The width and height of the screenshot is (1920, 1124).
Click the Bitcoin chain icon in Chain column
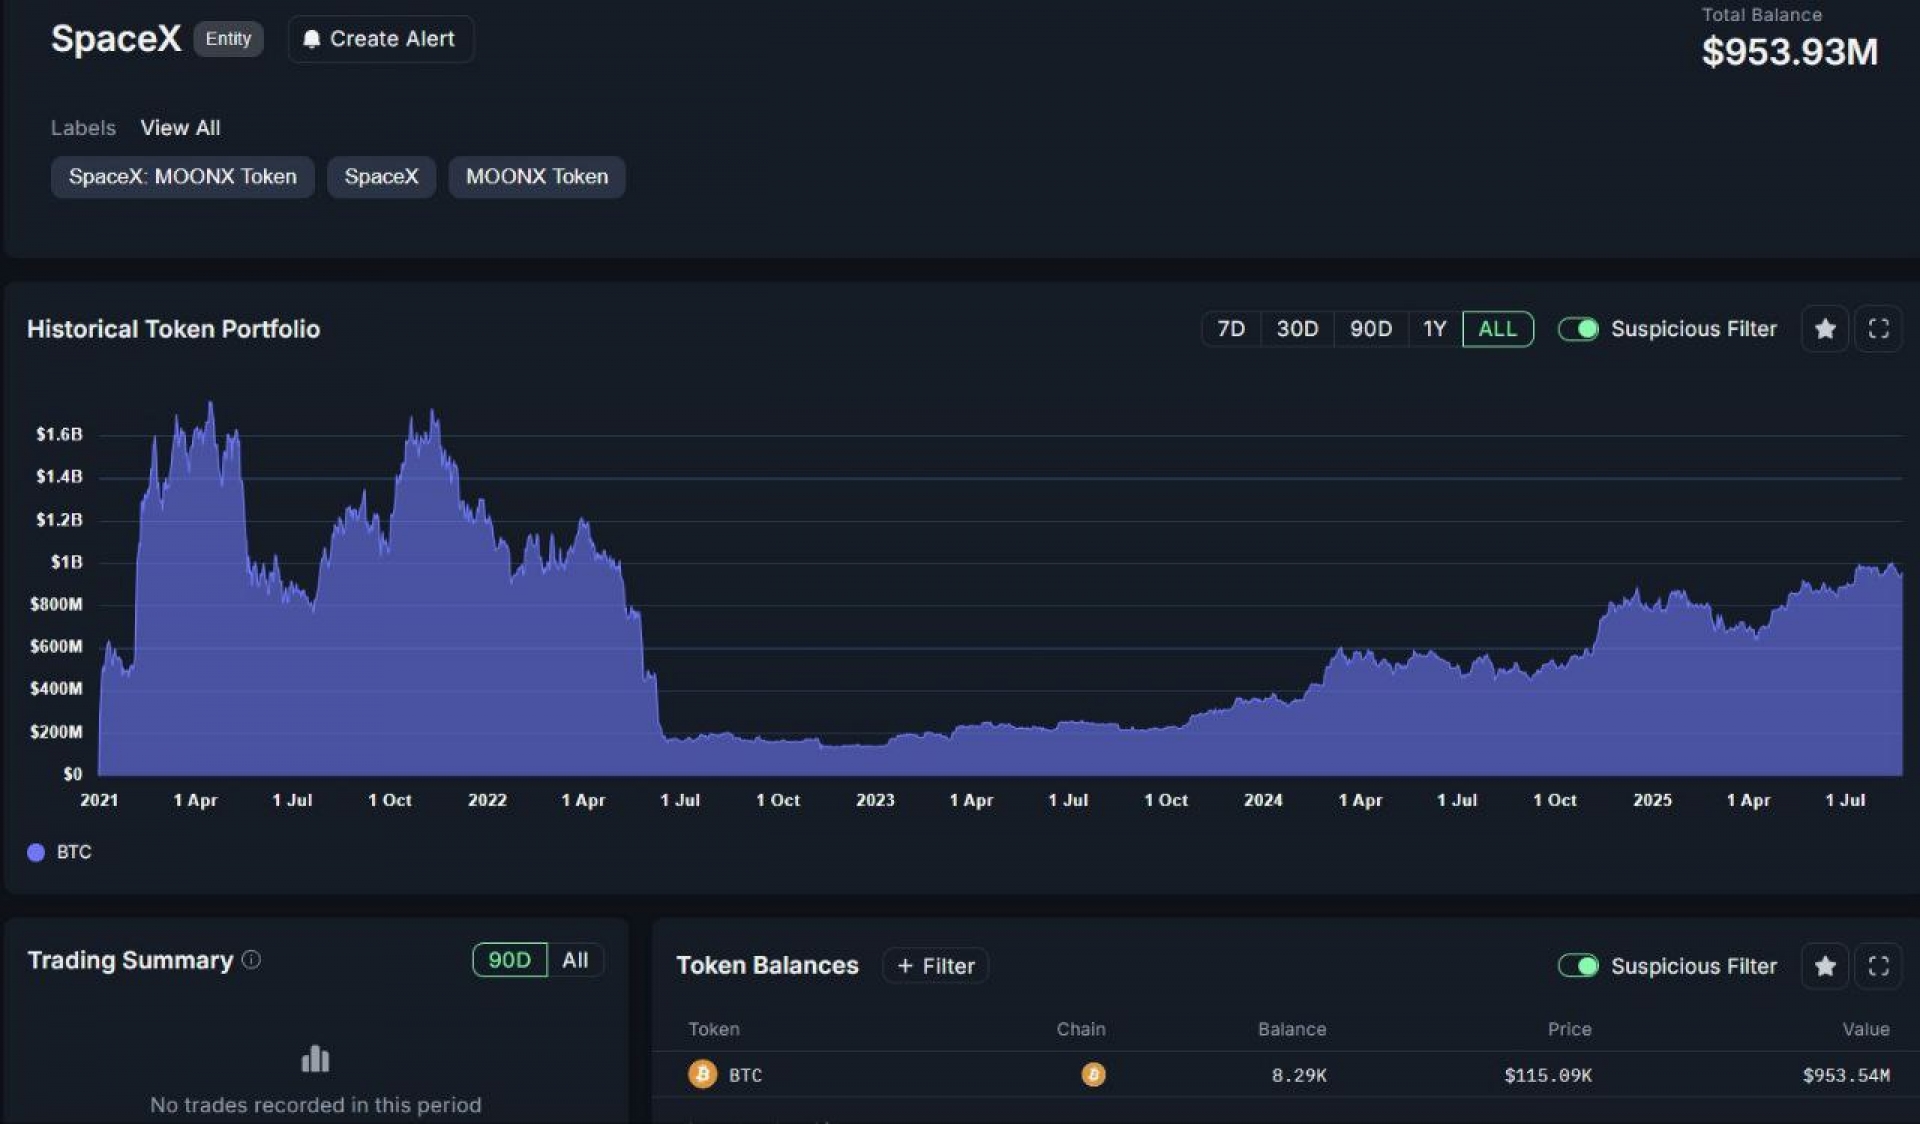tap(1093, 1075)
